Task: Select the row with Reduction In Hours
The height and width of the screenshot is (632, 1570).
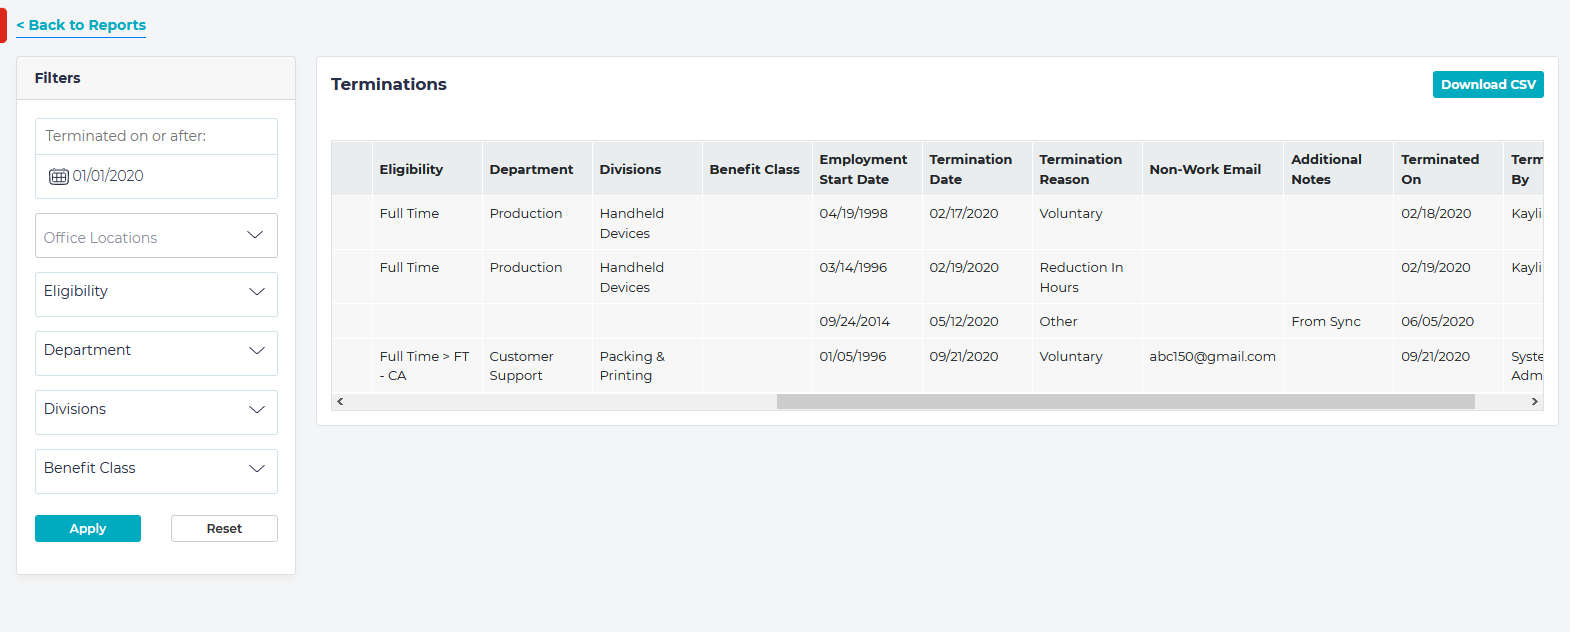Action: click(1080, 277)
